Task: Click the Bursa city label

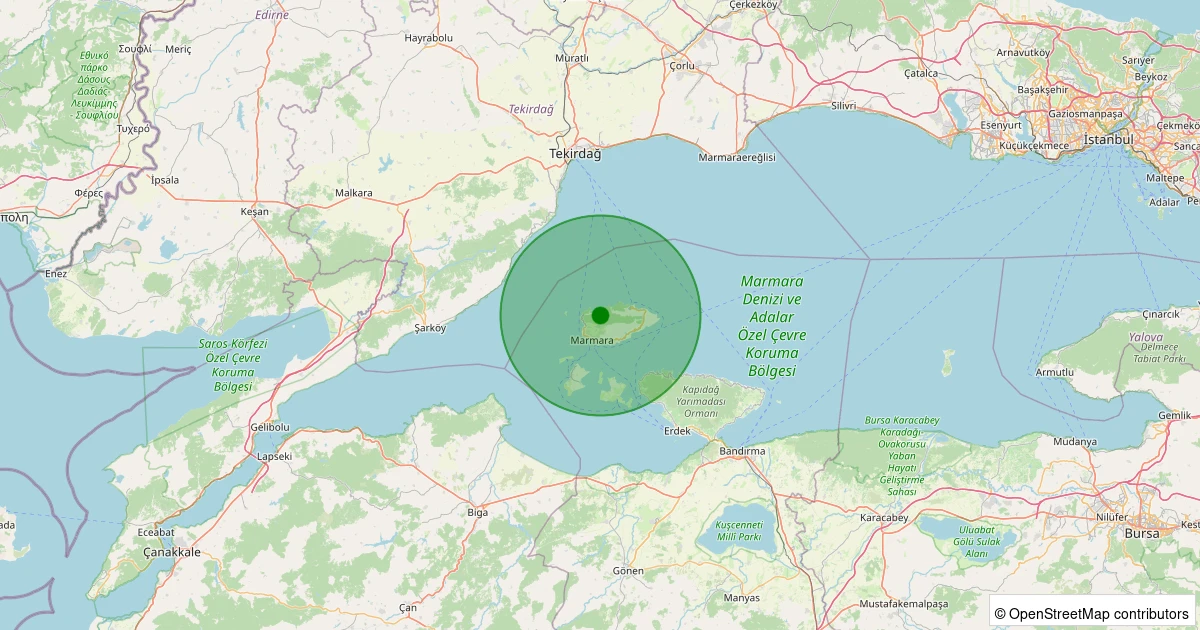Action: pyautogui.click(x=1142, y=533)
